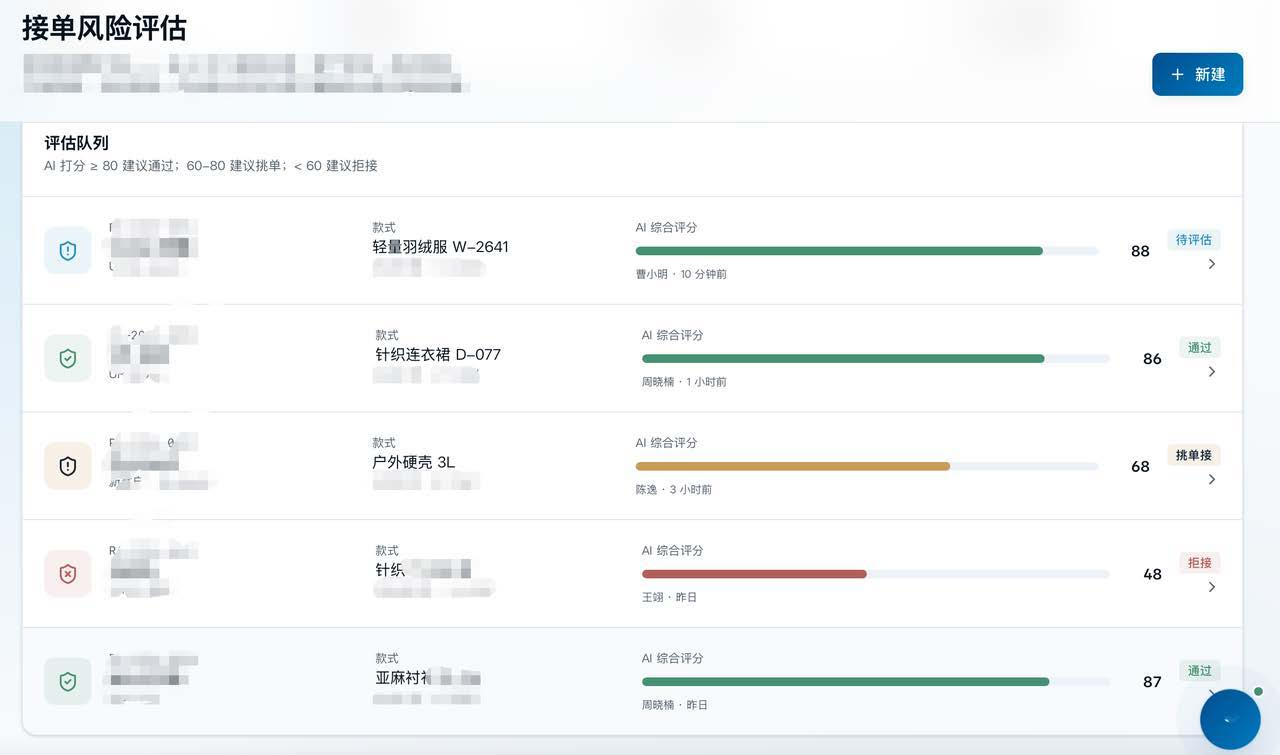Click the score value 68
The height and width of the screenshot is (755, 1280).
[1140, 467]
